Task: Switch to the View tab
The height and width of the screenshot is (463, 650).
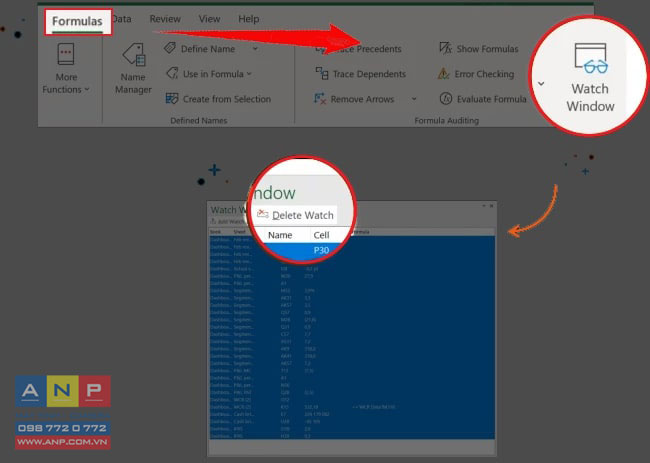Action: click(x=209, y=19)
